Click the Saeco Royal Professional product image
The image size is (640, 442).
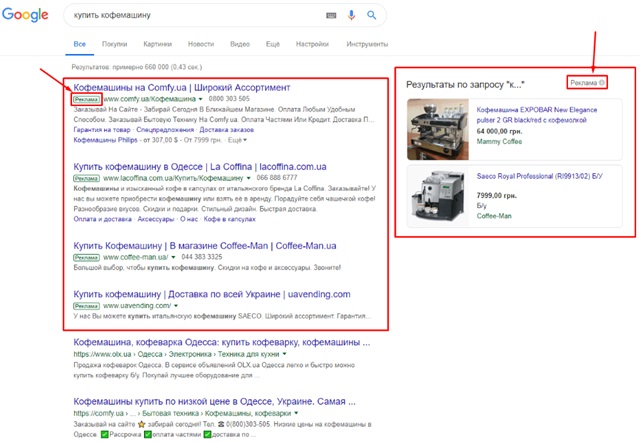tap(438, 196)
